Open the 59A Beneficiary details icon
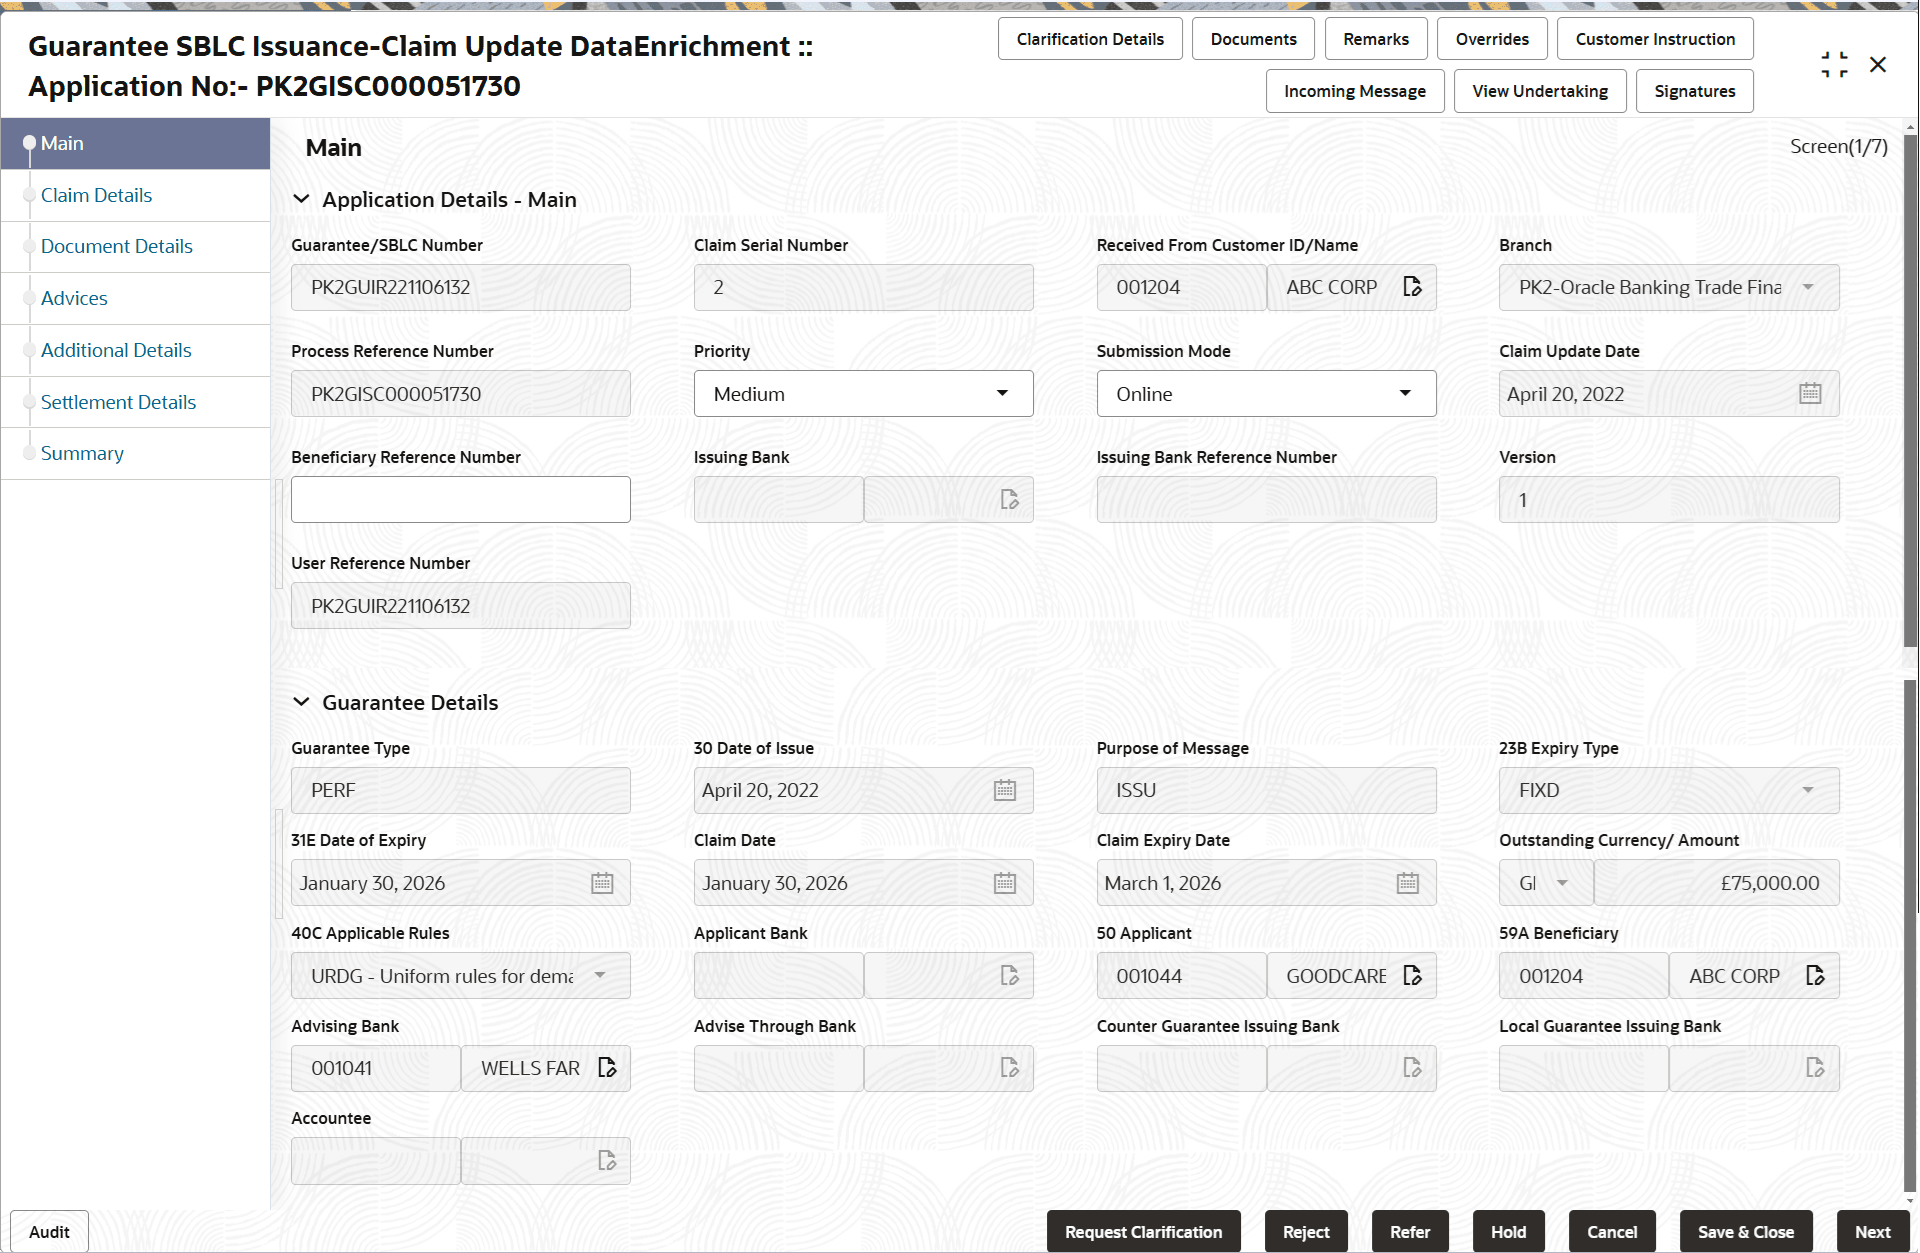 [x=1815, y=976]
